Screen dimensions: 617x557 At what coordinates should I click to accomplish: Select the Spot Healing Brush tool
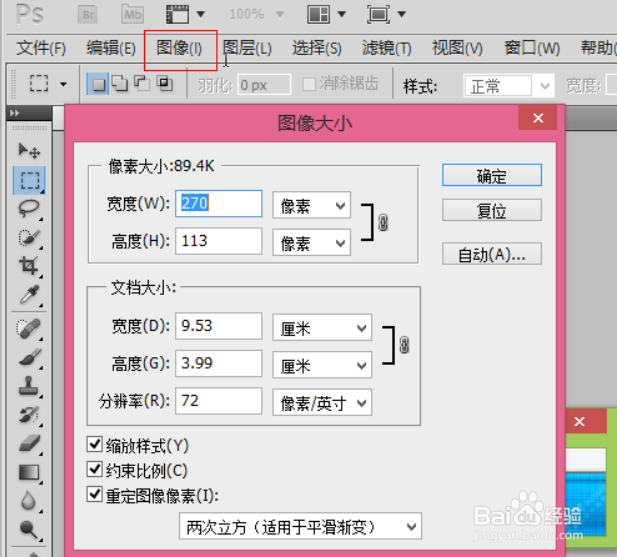[x=29, y=329]
